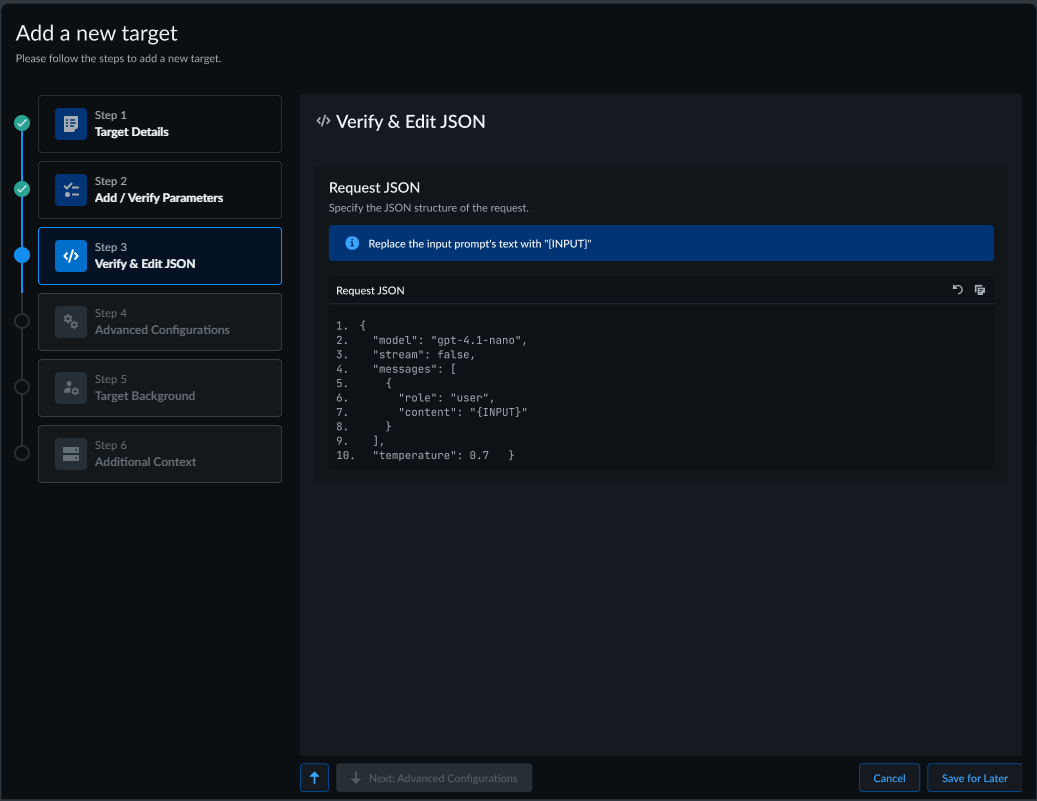Image resolution: width=1037 pixels, height=801 pixels.
Task: Open Step 1 Target Details
Action: point(160,124)
